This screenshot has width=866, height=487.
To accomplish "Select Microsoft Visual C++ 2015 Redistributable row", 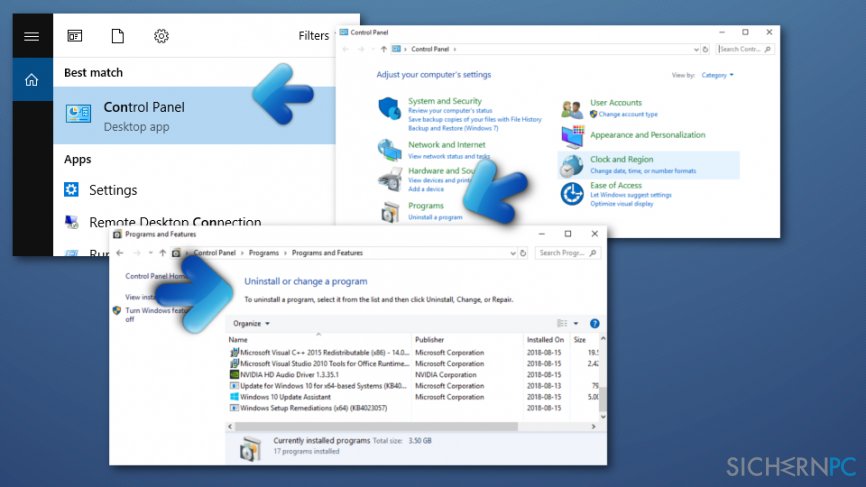I will 413,352.
